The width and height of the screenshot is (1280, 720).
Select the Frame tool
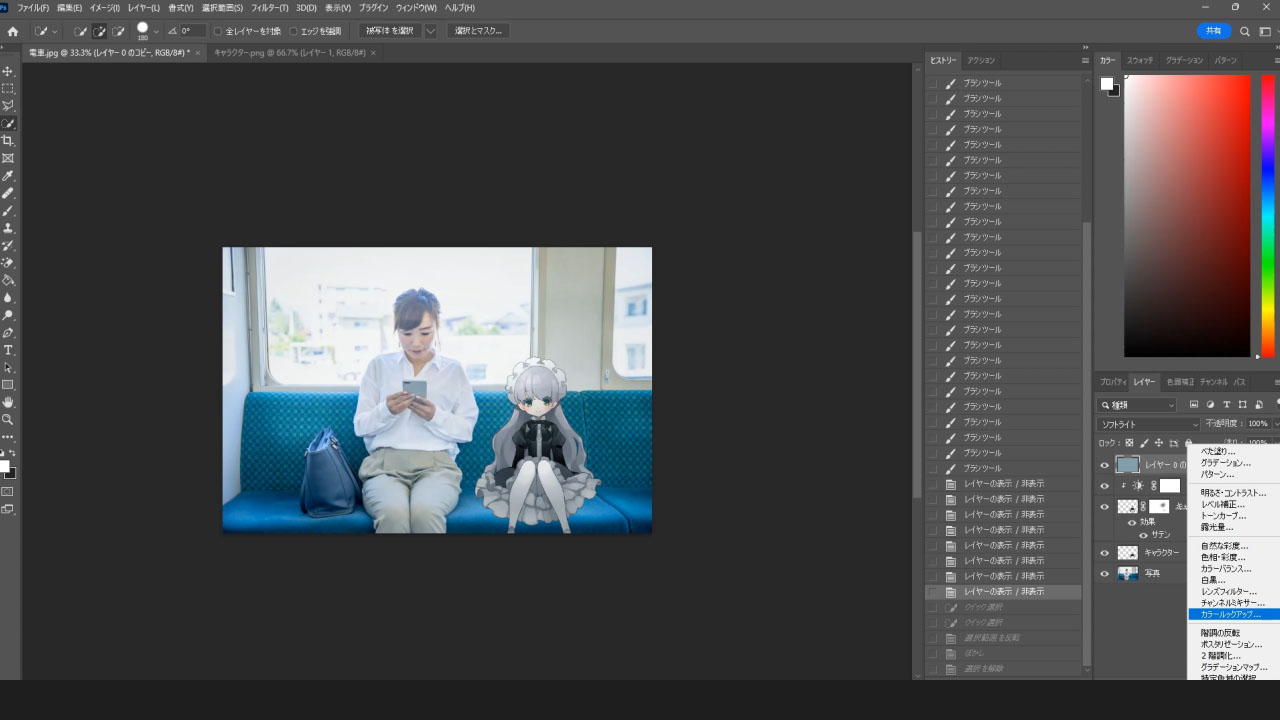coord(8,158)
